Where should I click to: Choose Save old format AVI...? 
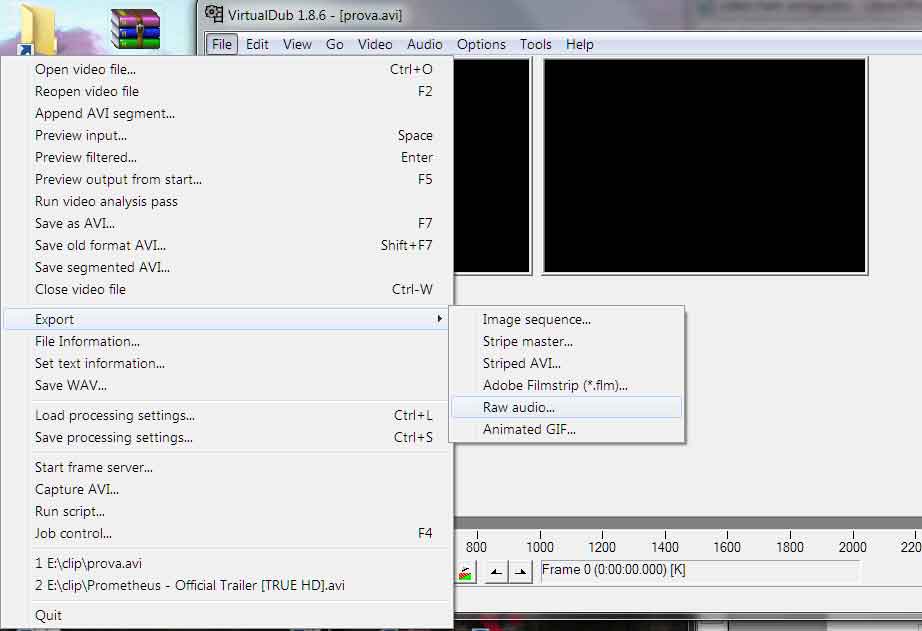pyautogui.click(x=226, y=245)
